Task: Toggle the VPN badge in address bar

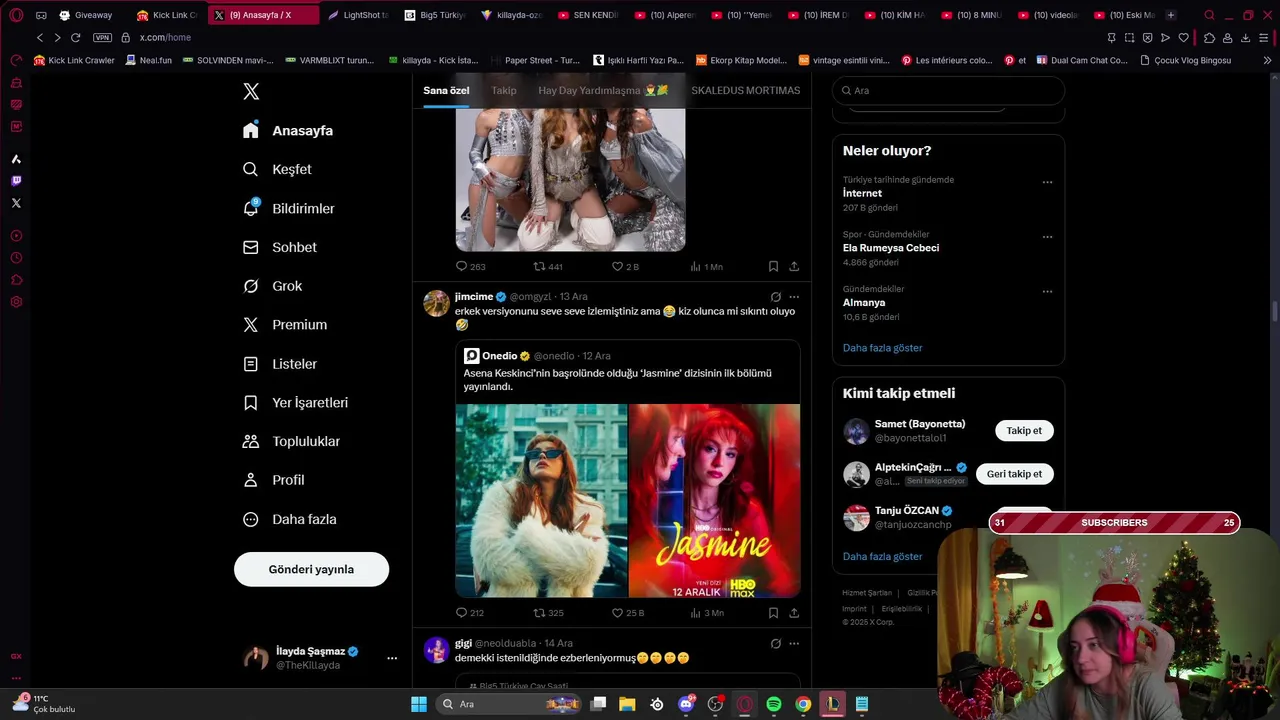Action: pos(102,37)
